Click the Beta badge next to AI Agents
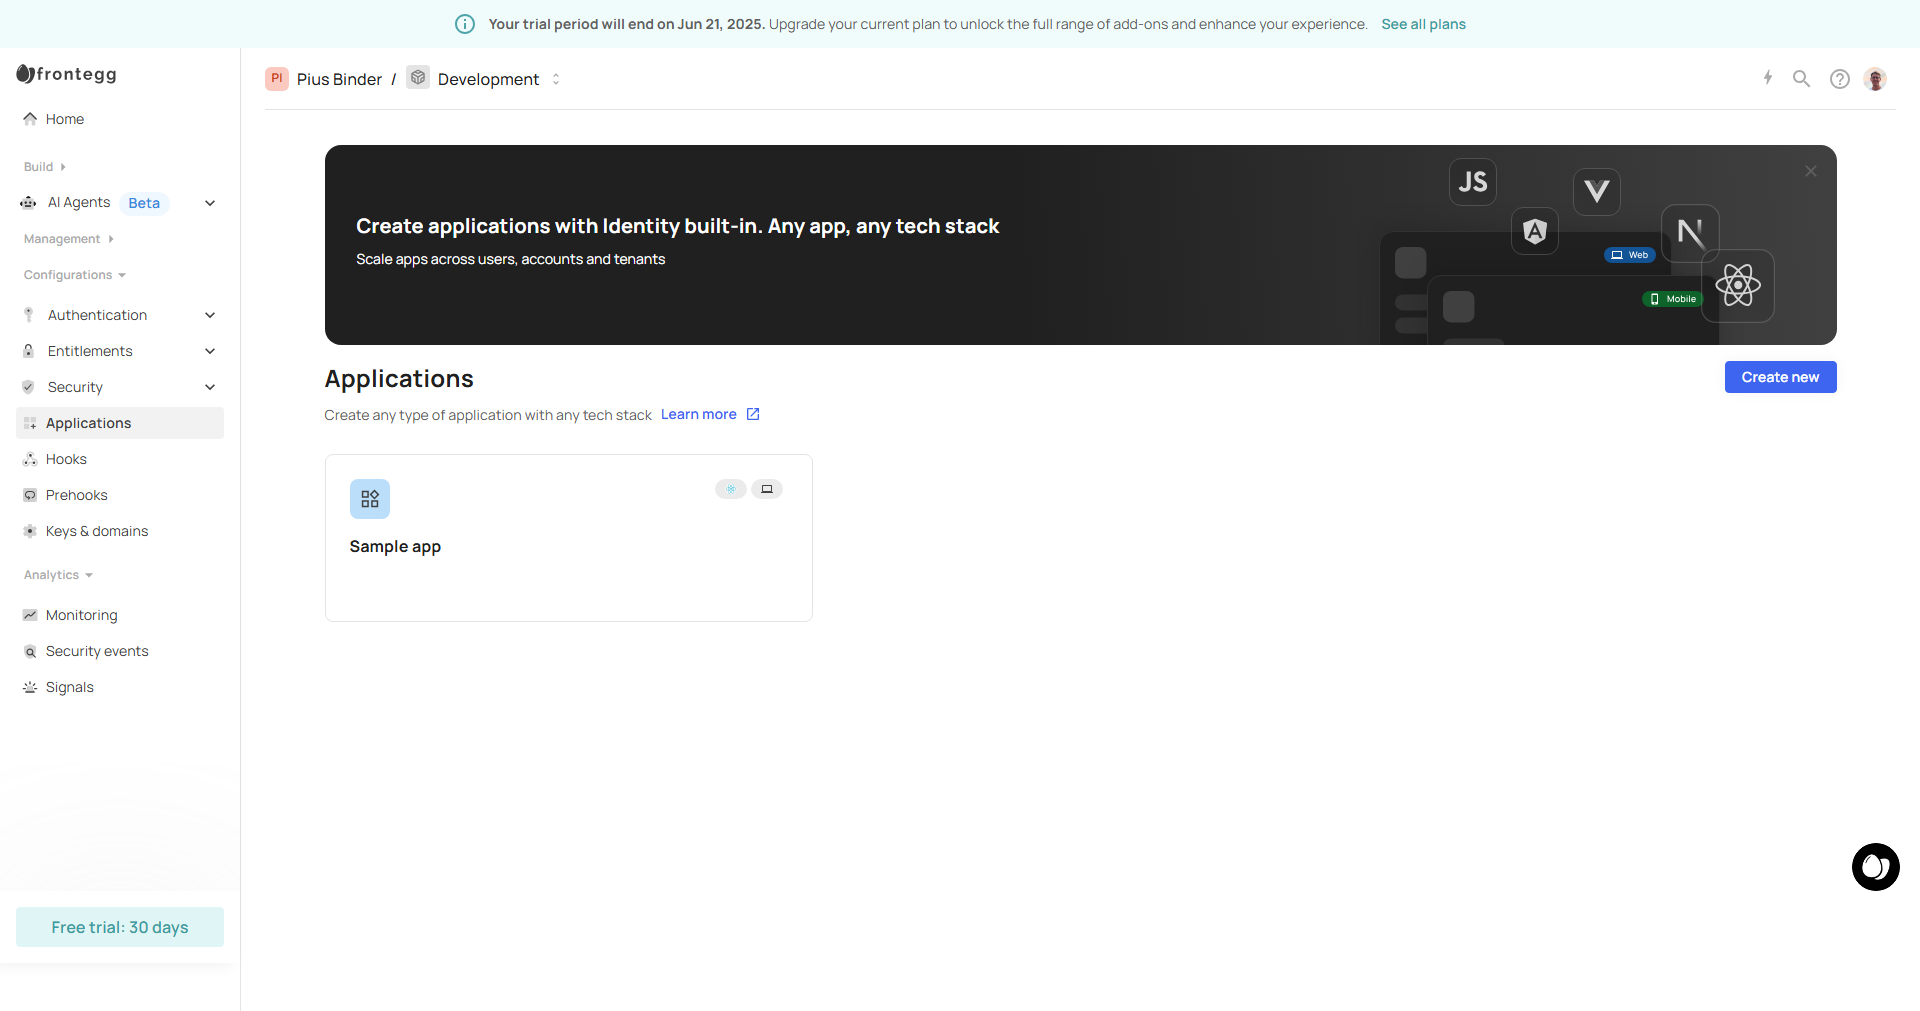This screenshot has height=1011, width=1920. [x=144, y=203]
